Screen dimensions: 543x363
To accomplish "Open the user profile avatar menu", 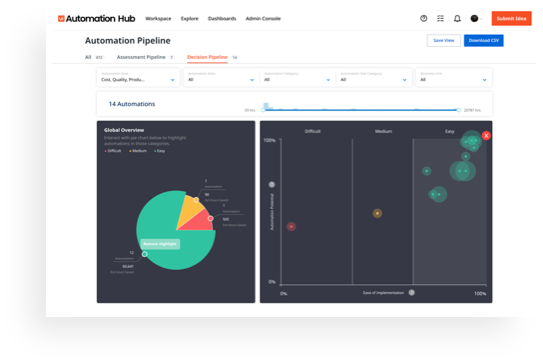I will tap(475, 18).
